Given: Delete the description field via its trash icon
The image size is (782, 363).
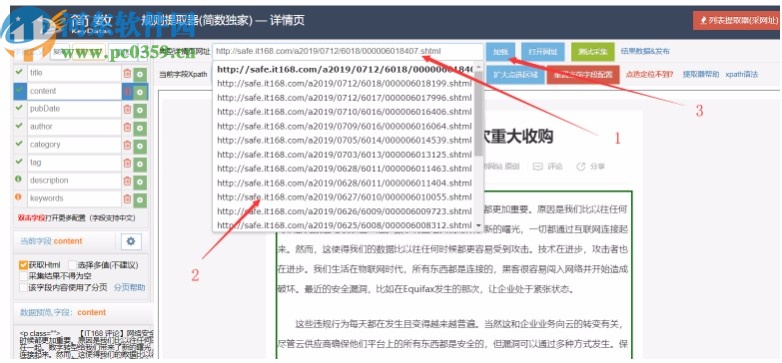Looking at the screenshot, I should pyautogui.click(x=127, y=181).
